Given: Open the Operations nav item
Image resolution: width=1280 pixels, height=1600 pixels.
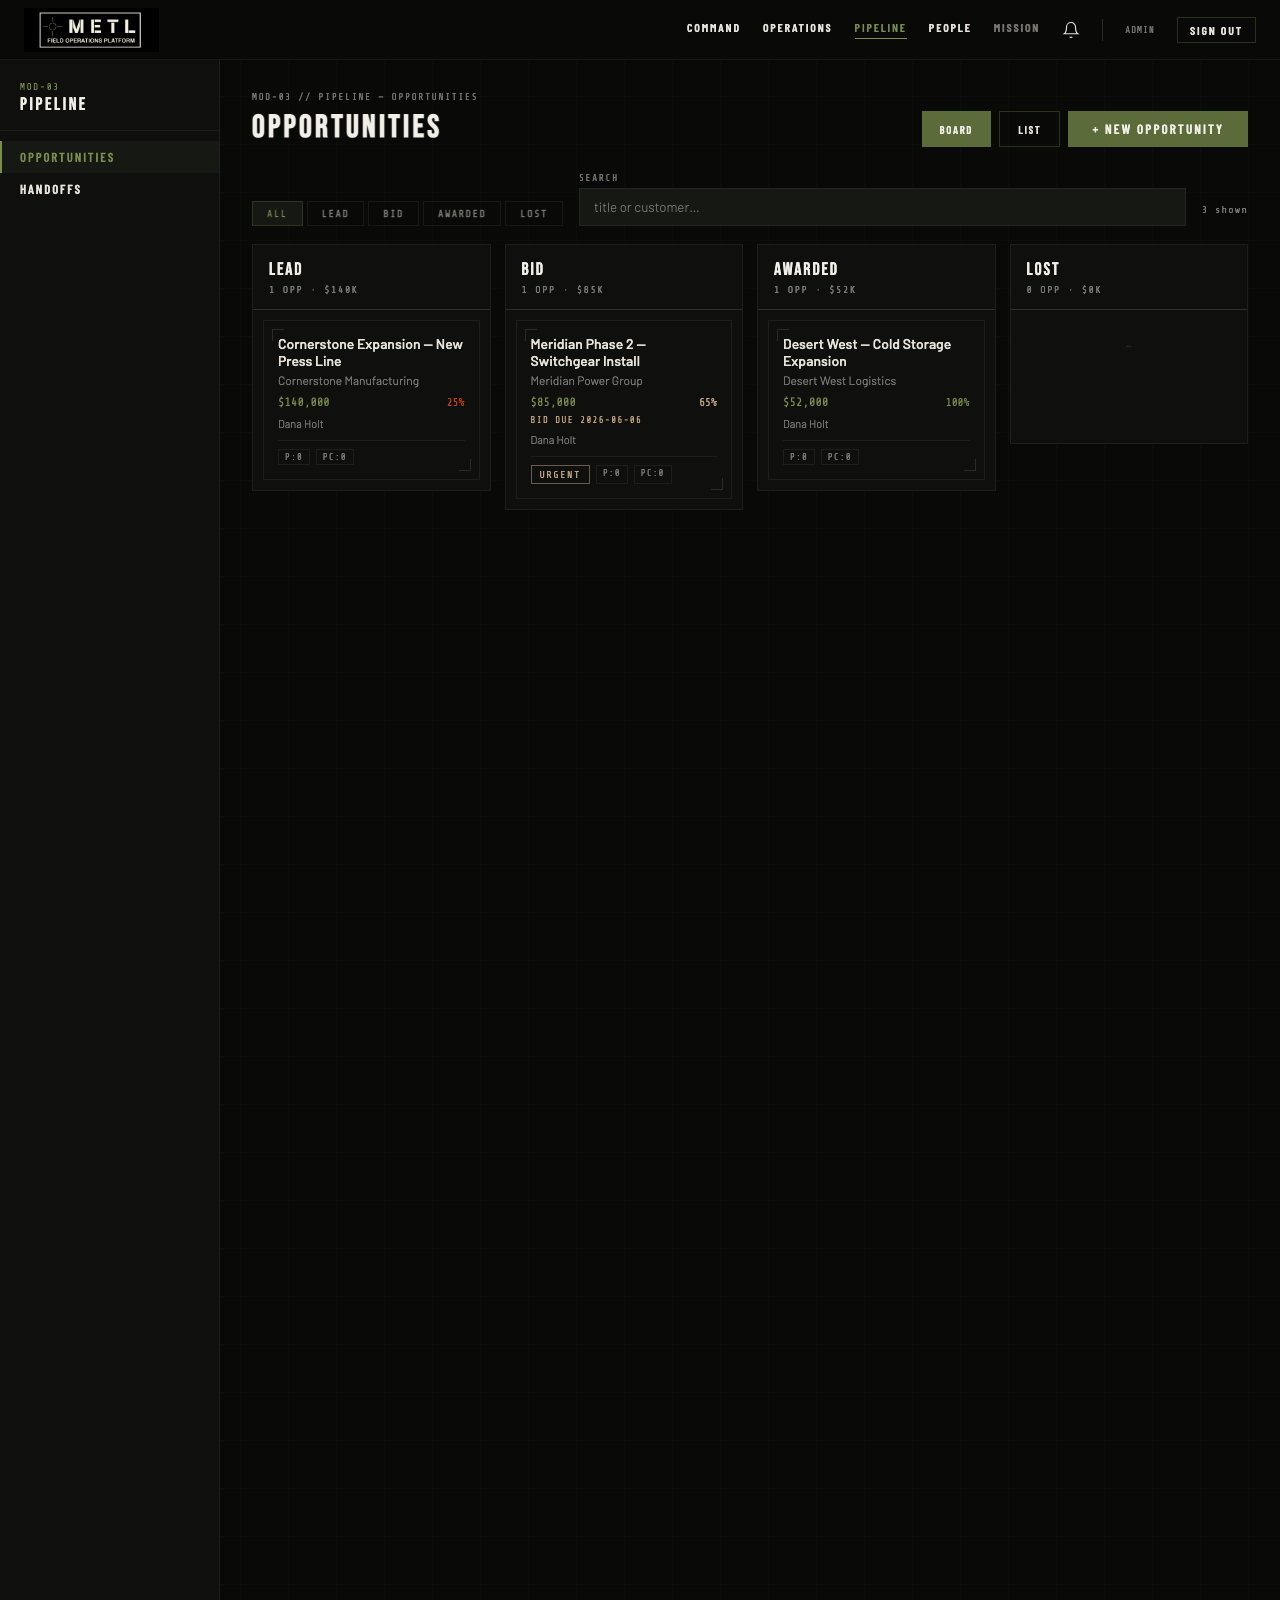Looking at the screenshot, I should click(x=797, y=28).
